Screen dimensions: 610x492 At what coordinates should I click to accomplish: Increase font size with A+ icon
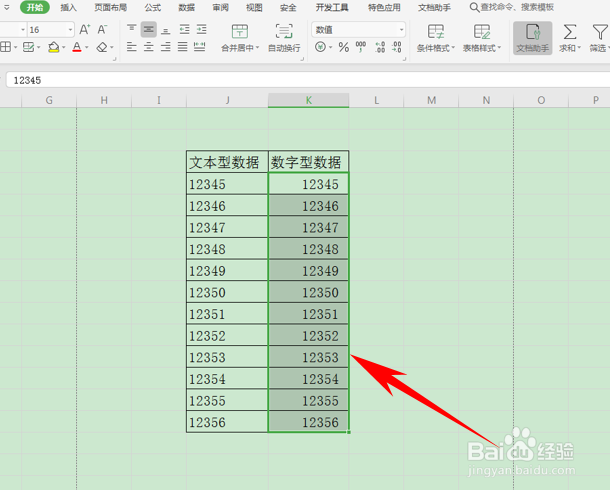click(x=84, y=30)
